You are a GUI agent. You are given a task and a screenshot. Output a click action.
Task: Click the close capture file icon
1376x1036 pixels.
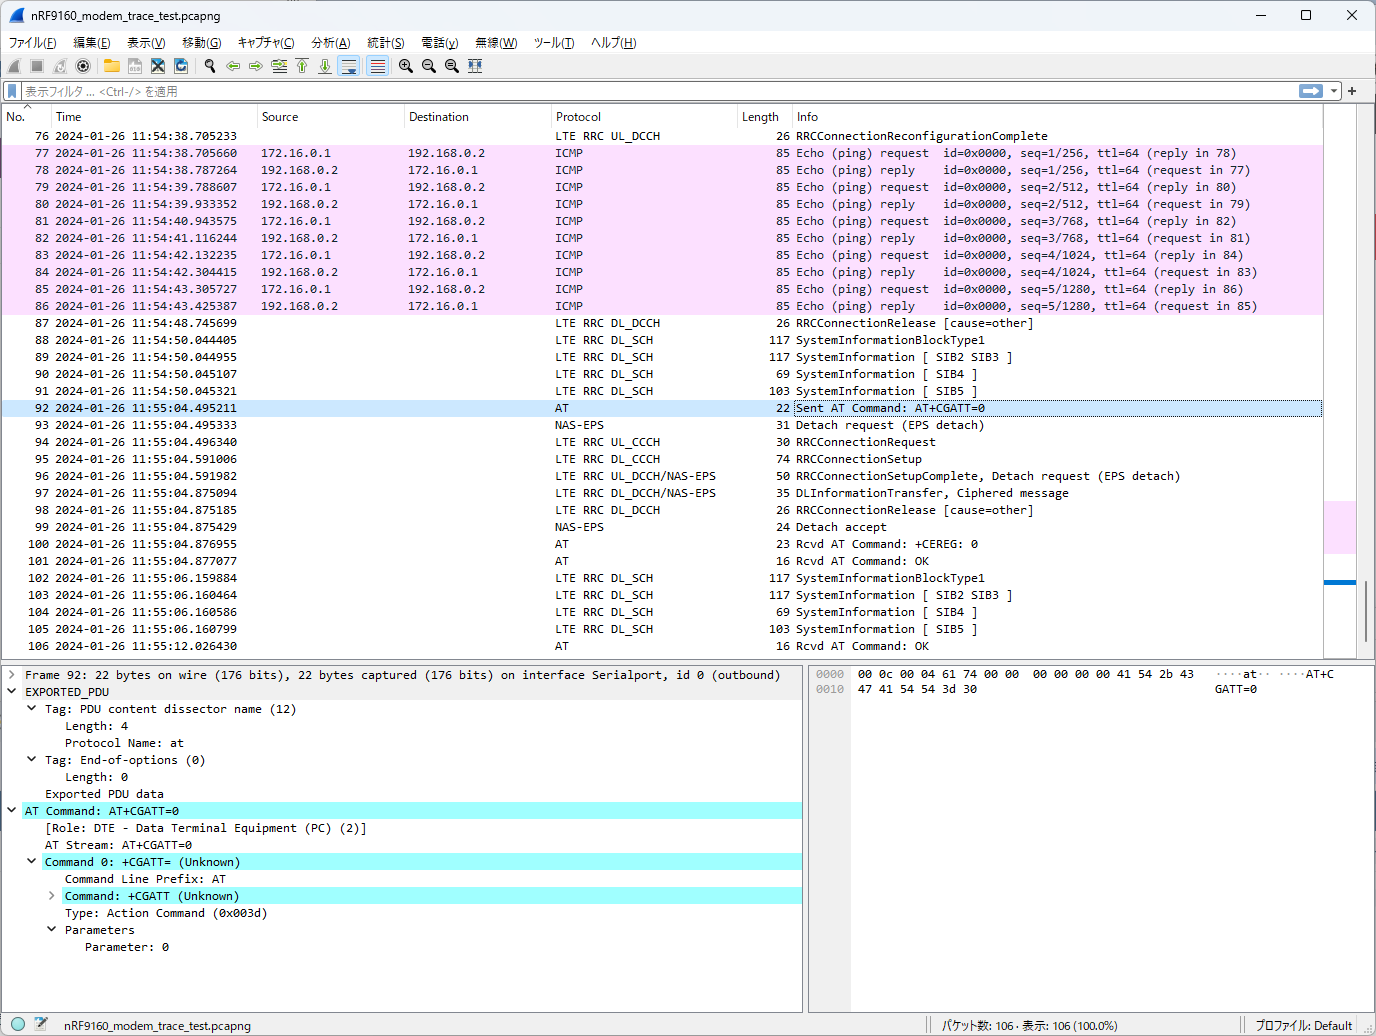click(x=158, y=66)
